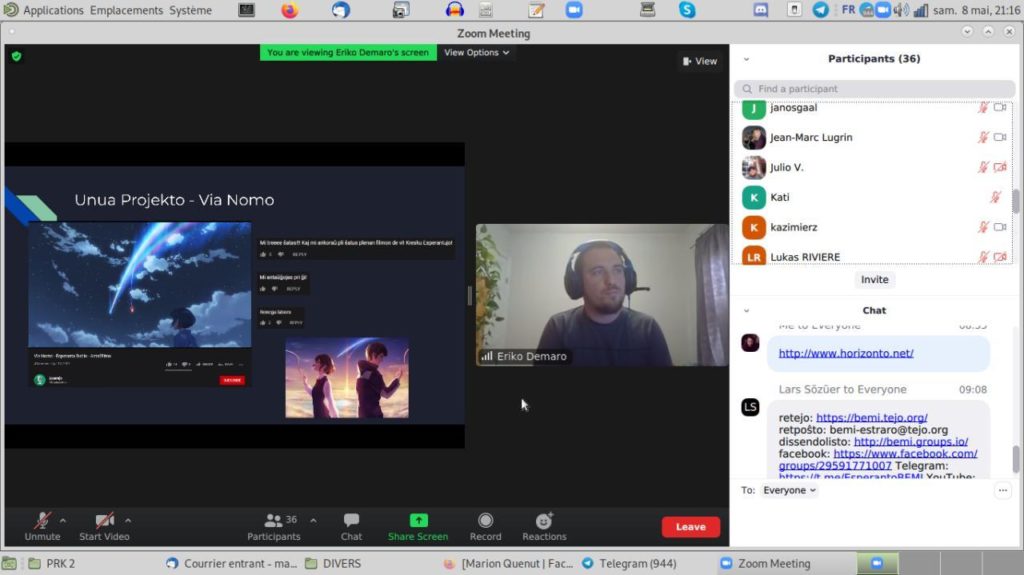The height and width of the screenshot is (575, 1024).
Task: Grab the participants list scrollbar
Action: [x=1016, y=201]
